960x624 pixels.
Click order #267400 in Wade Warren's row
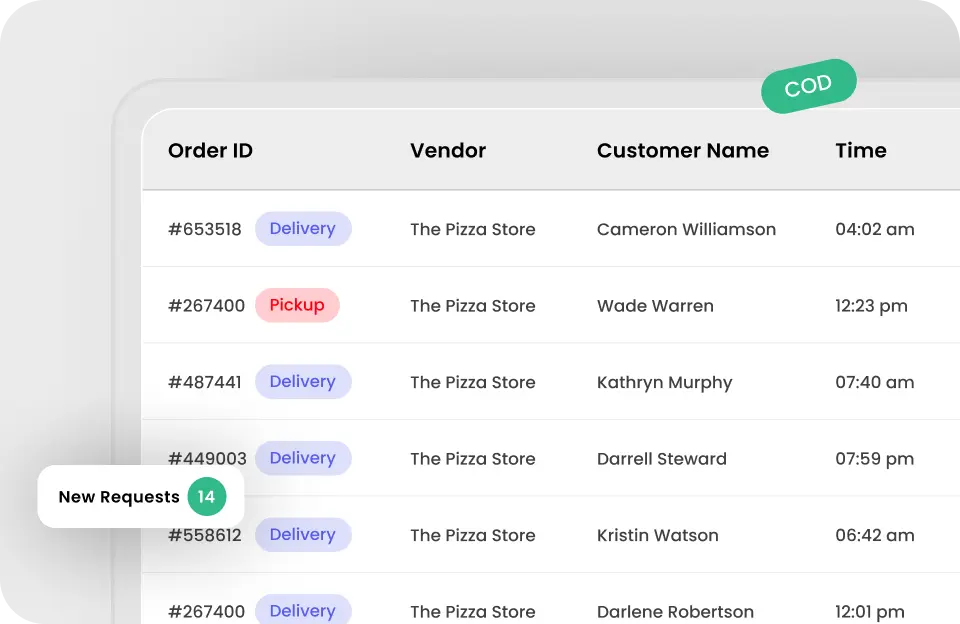(206, 306)
